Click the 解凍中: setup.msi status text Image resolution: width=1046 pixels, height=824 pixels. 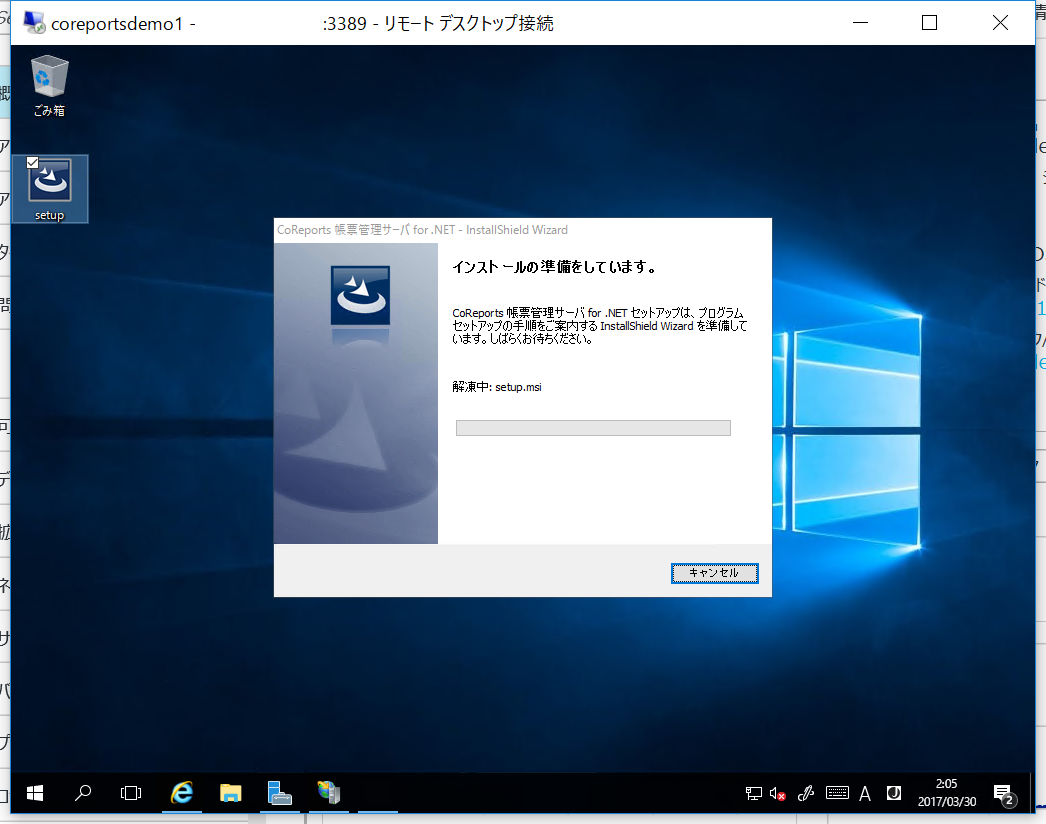pos(497,387)
